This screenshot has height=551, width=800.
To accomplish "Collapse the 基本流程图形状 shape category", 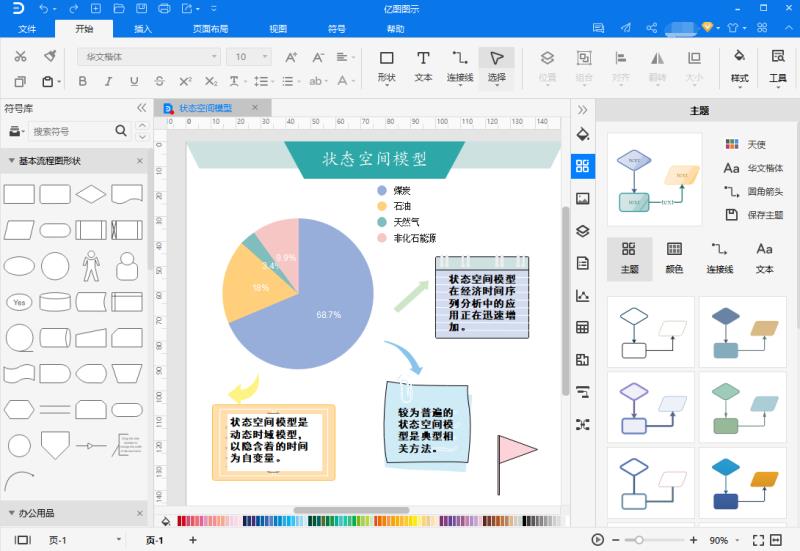I will 11,161.
